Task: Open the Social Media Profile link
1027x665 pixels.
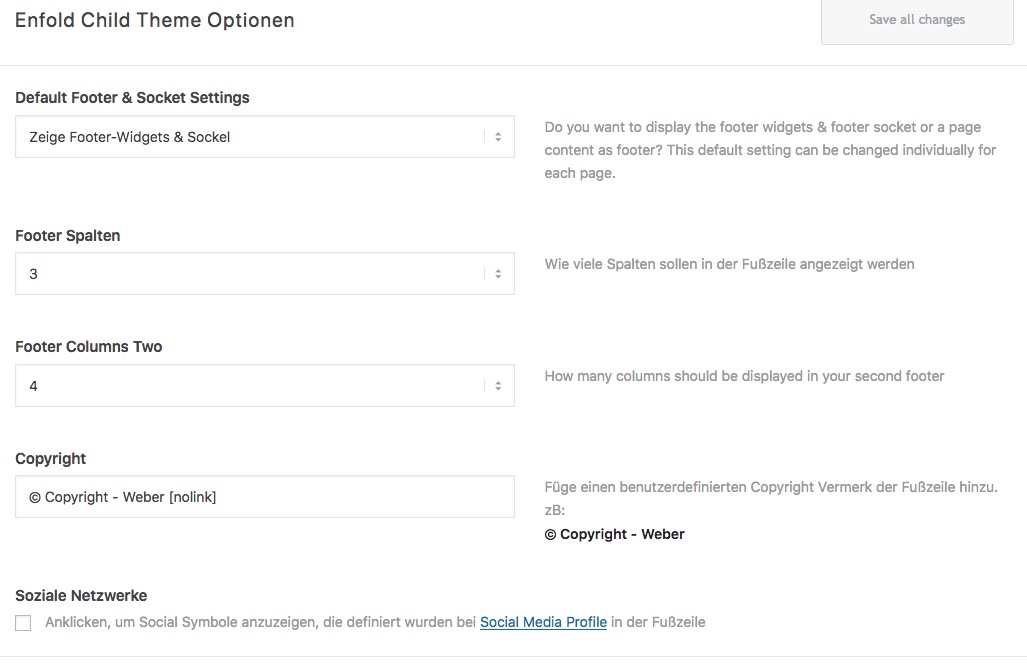Action: click(543, 622)
